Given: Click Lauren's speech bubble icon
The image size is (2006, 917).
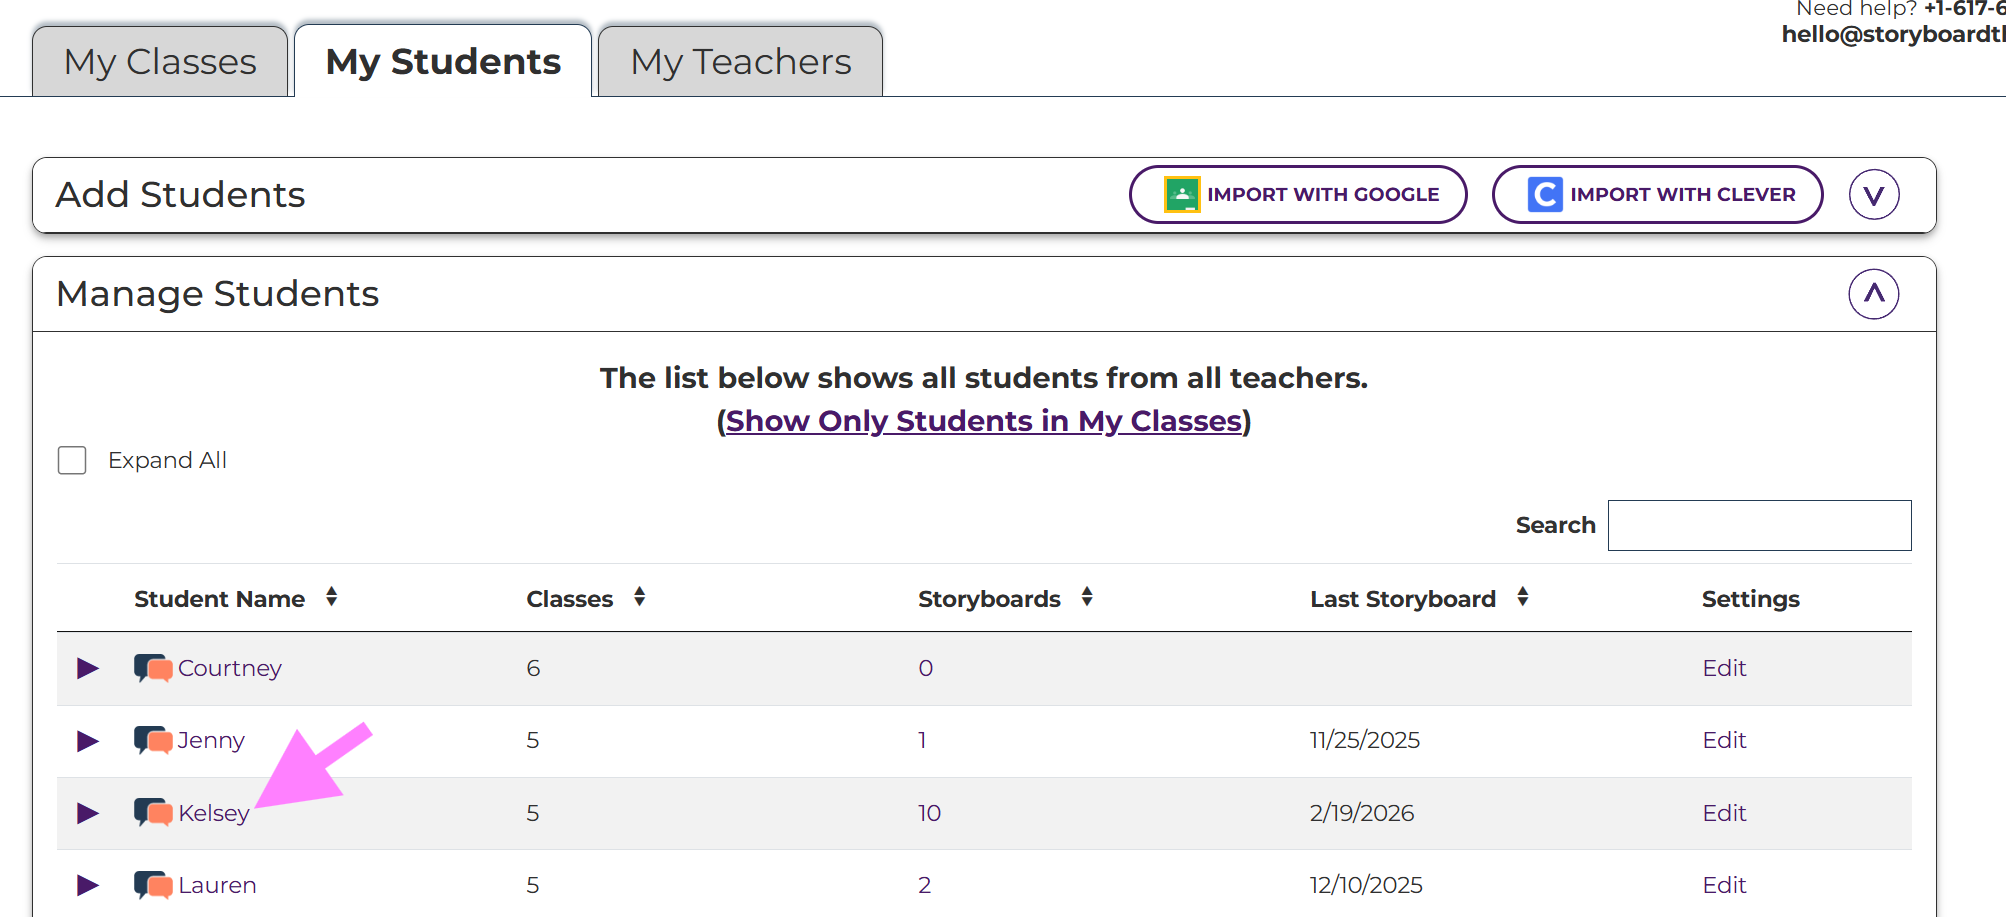Looking at the screenshot, I should click(153, 885).
